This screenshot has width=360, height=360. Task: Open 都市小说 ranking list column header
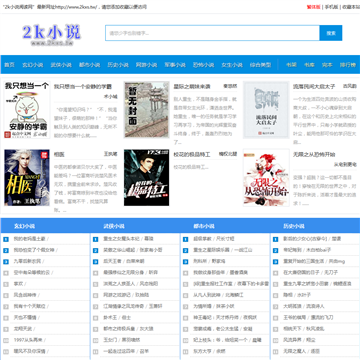tap(204, 226)
